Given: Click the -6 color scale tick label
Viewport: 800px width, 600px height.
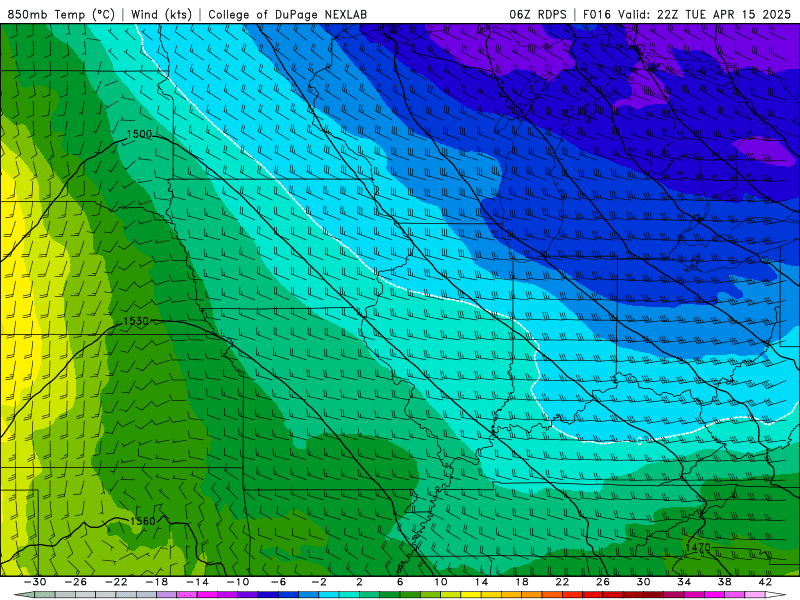Looking at the screenshot, I should point(279,582).
